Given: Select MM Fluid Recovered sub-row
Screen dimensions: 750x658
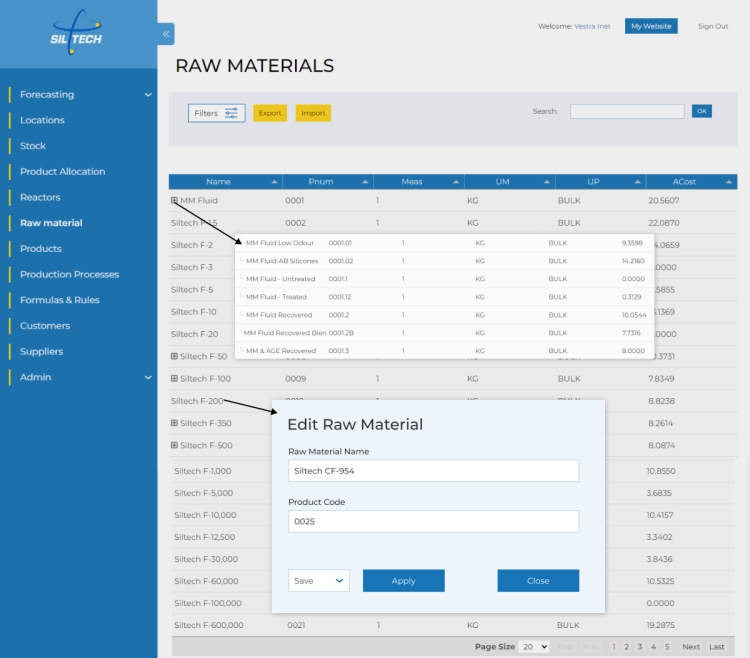Looking at the screenshot, I should 444,315.
